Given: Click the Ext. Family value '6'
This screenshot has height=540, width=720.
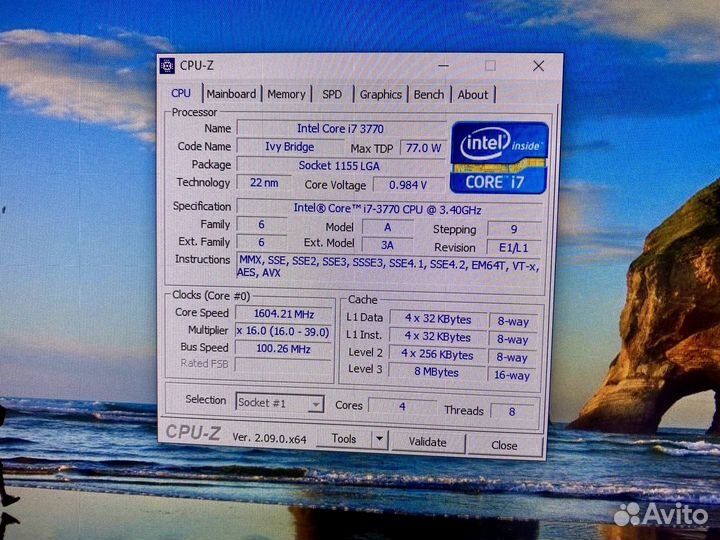Looking at the screenshot, I should click(261, 242).
